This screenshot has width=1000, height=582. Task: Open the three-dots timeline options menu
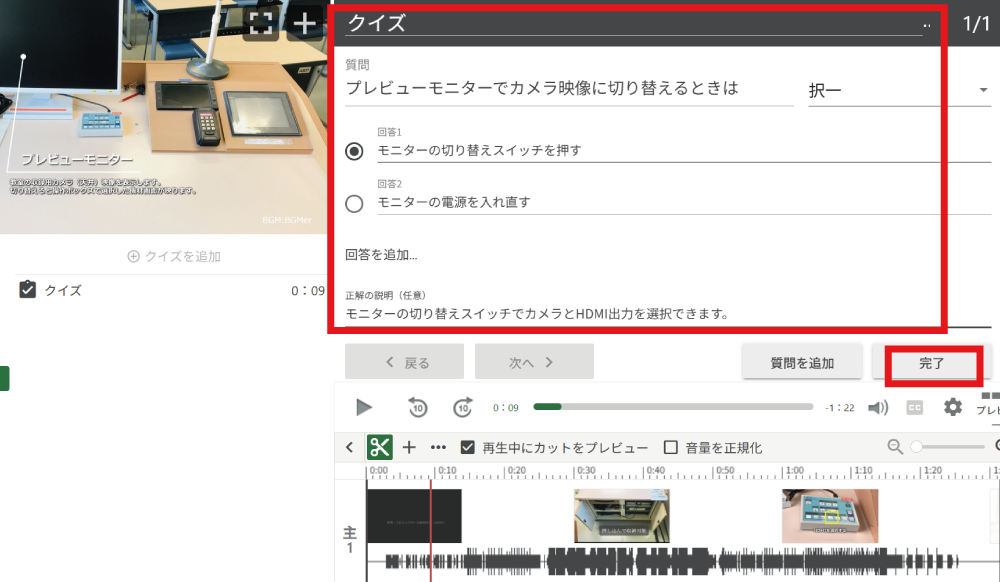(x=438, y=447)
